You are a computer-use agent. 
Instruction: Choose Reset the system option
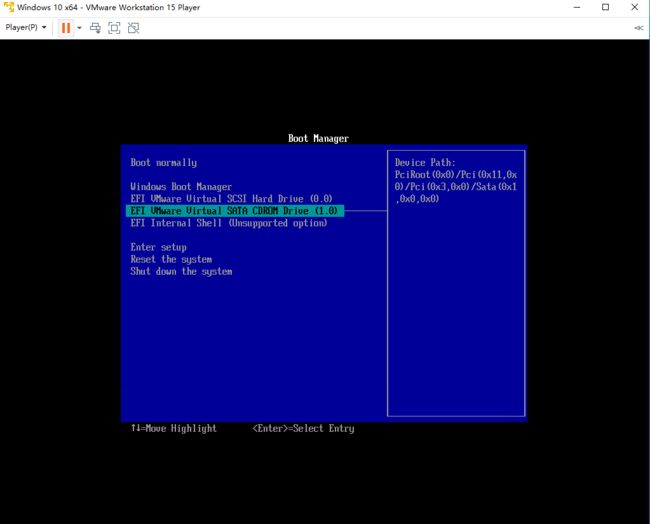[x=171, y=259]
